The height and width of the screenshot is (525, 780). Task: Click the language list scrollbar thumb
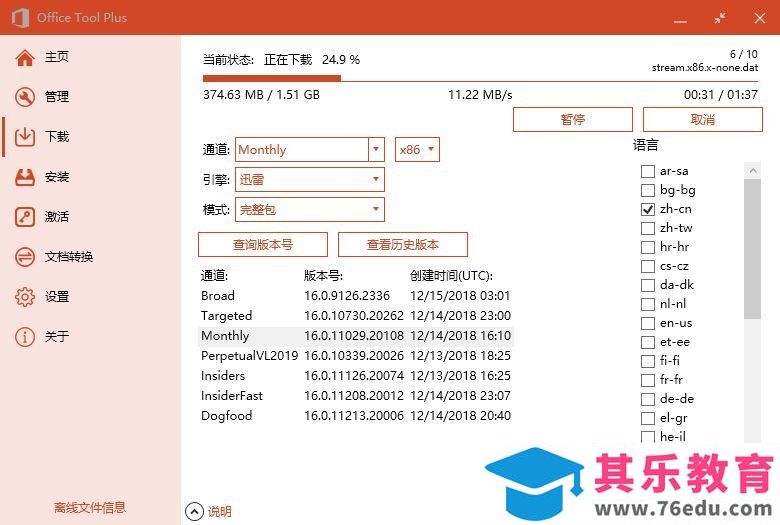click(x=753, y=249)
